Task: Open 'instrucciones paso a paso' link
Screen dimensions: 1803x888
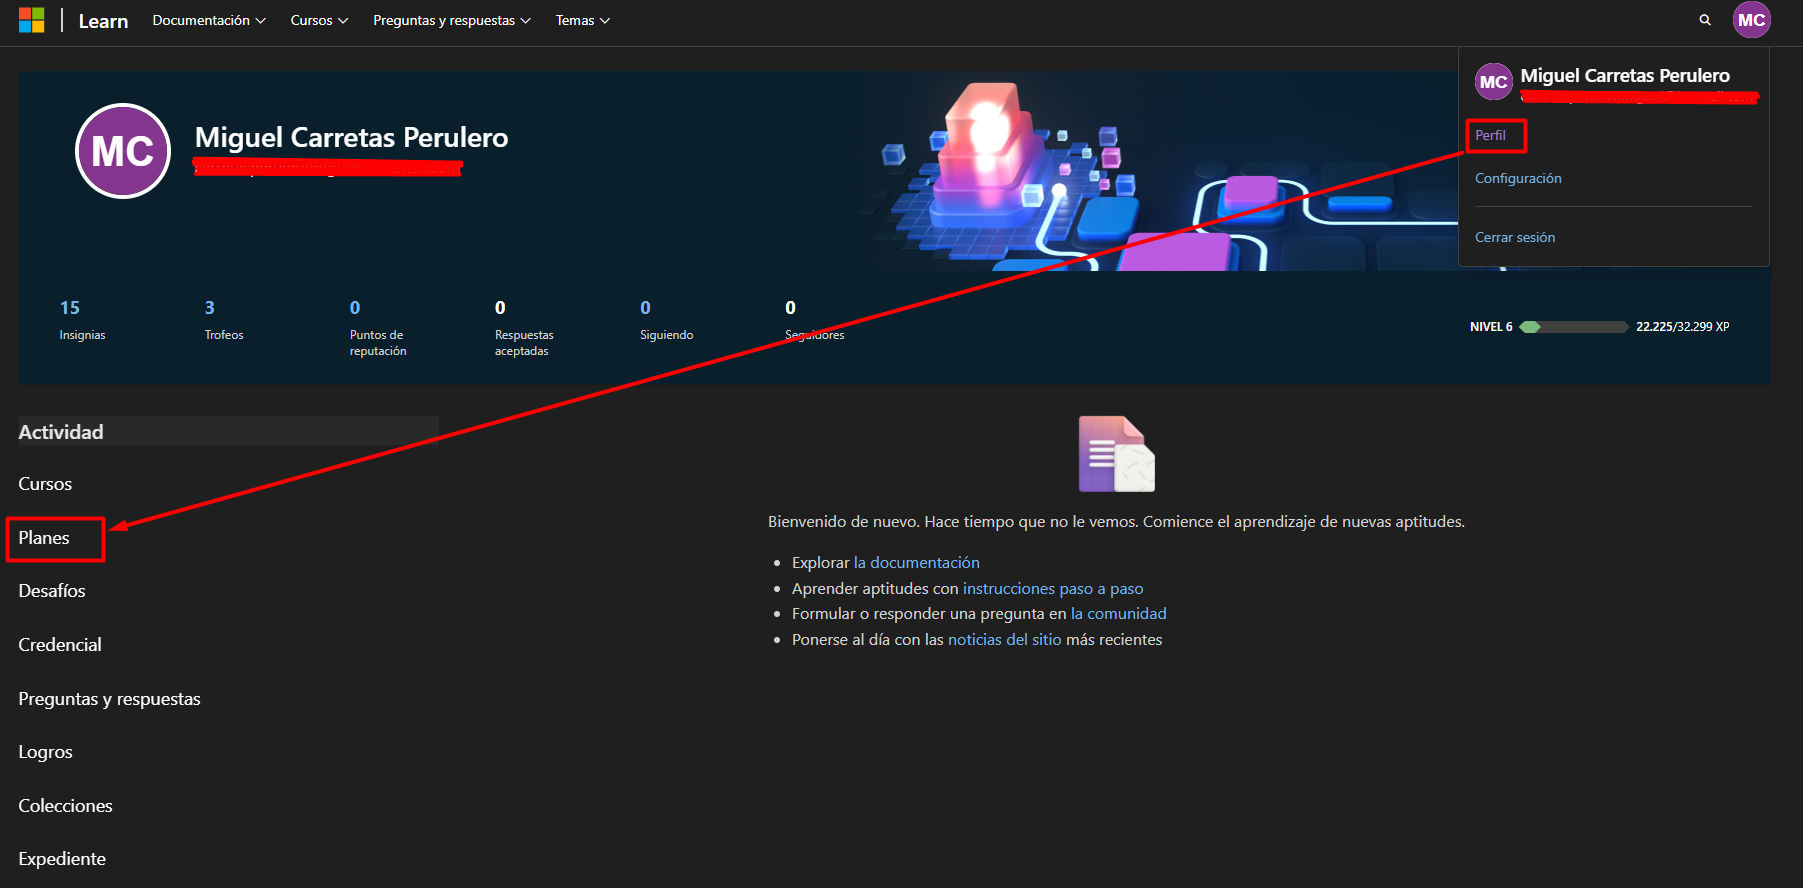Action: point(1052,589)
